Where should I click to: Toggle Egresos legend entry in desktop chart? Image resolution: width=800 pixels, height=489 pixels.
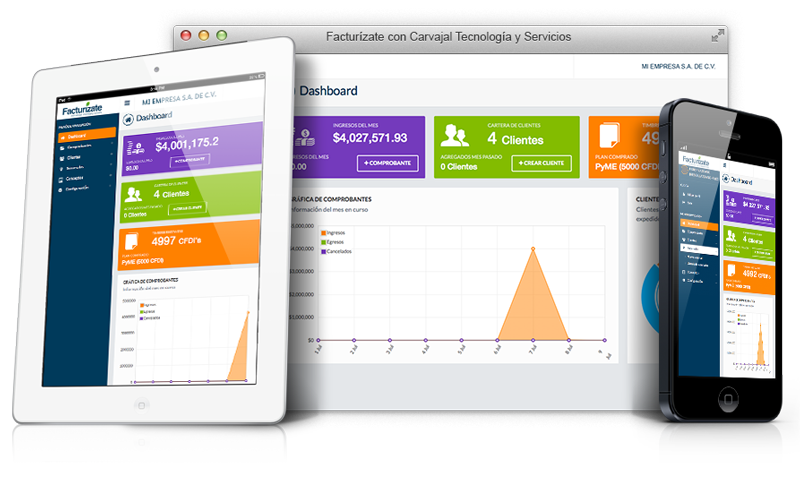pos(332,242)
